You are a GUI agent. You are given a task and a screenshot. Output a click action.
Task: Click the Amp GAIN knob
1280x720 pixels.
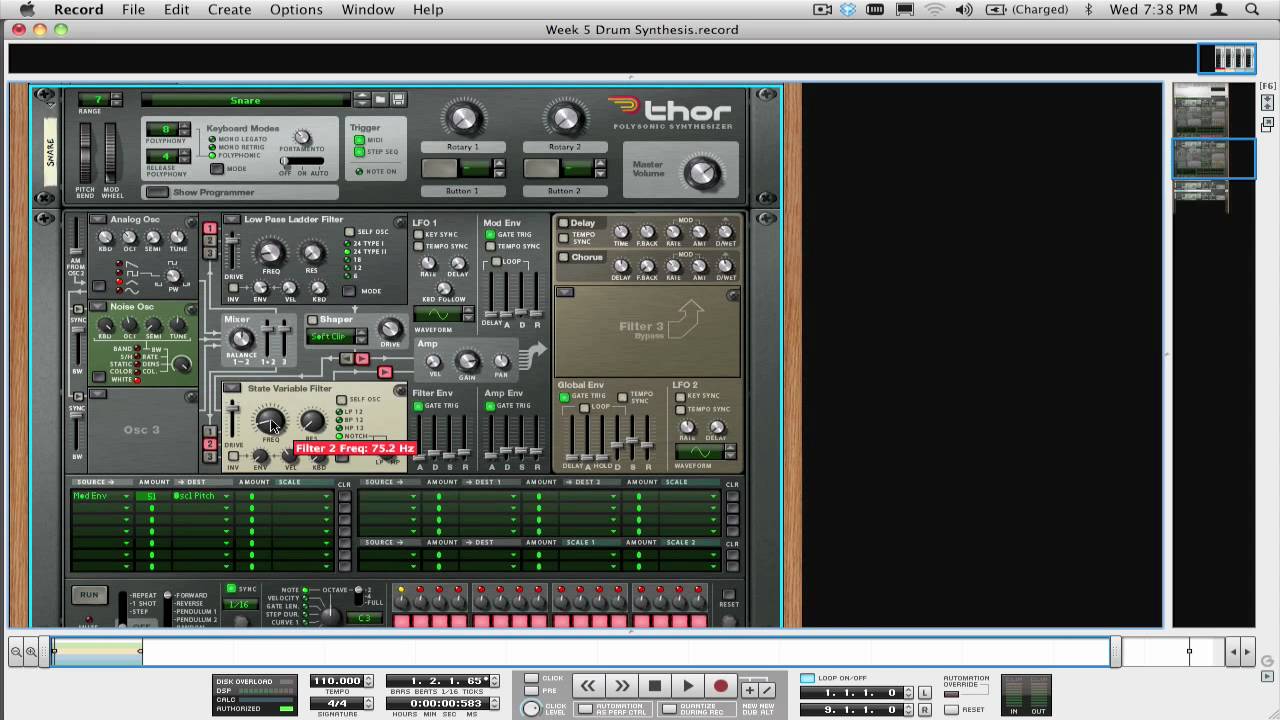tap(467, 361)
